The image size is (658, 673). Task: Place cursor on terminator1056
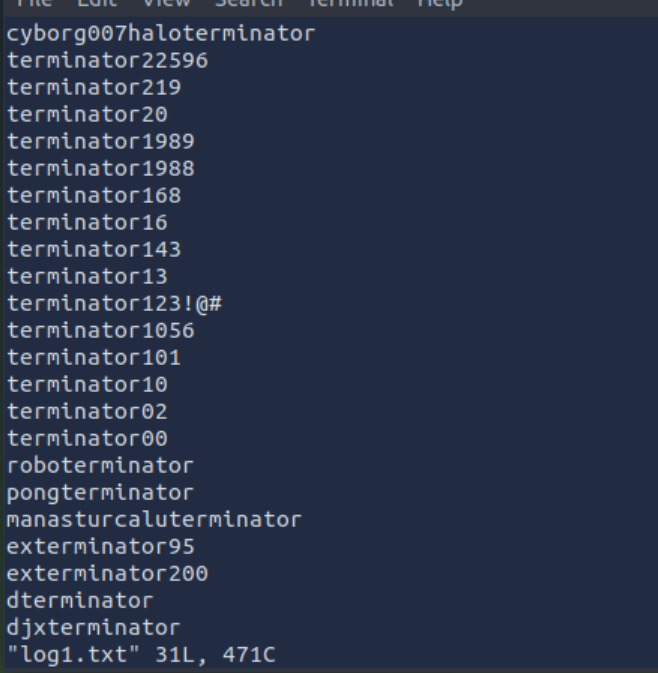(100, 330)
